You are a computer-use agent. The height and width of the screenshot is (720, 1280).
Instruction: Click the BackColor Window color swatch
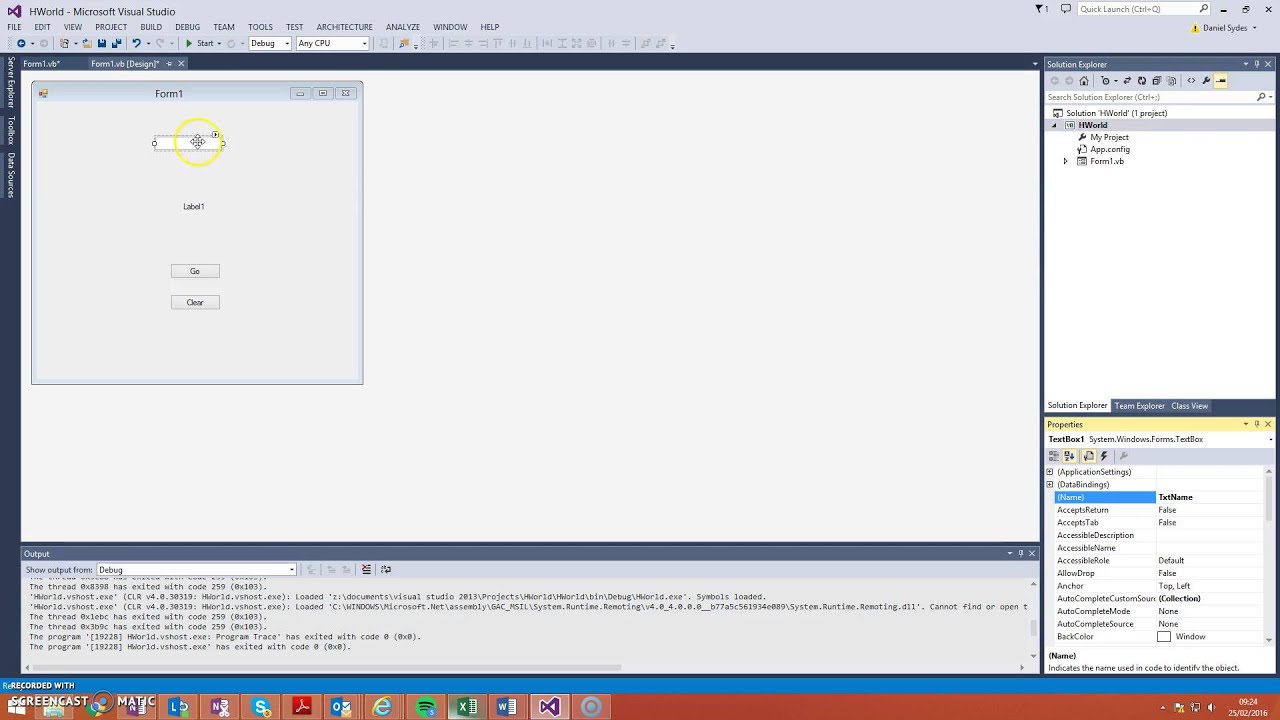tap(1164, 637)
